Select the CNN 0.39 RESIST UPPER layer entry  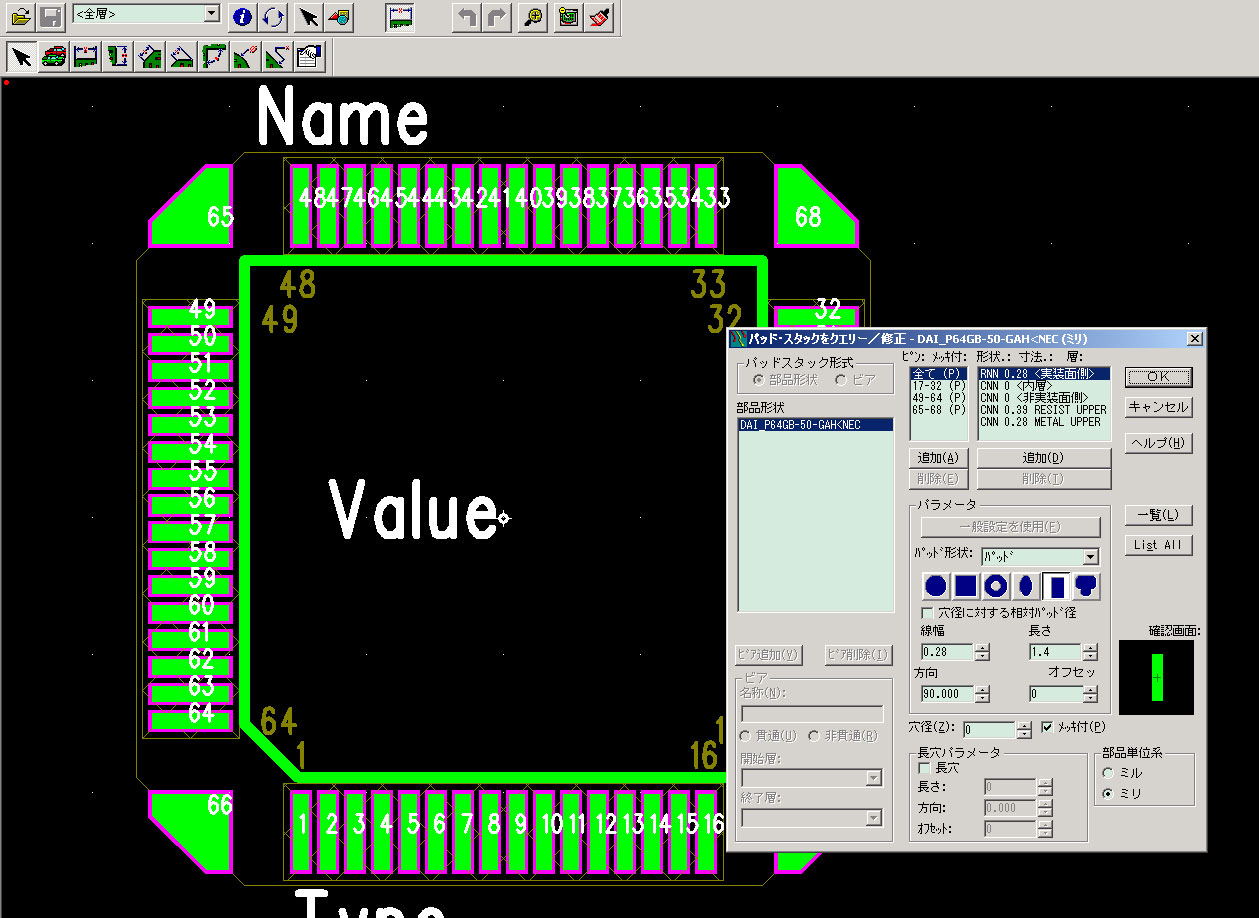click(1043, 410)
